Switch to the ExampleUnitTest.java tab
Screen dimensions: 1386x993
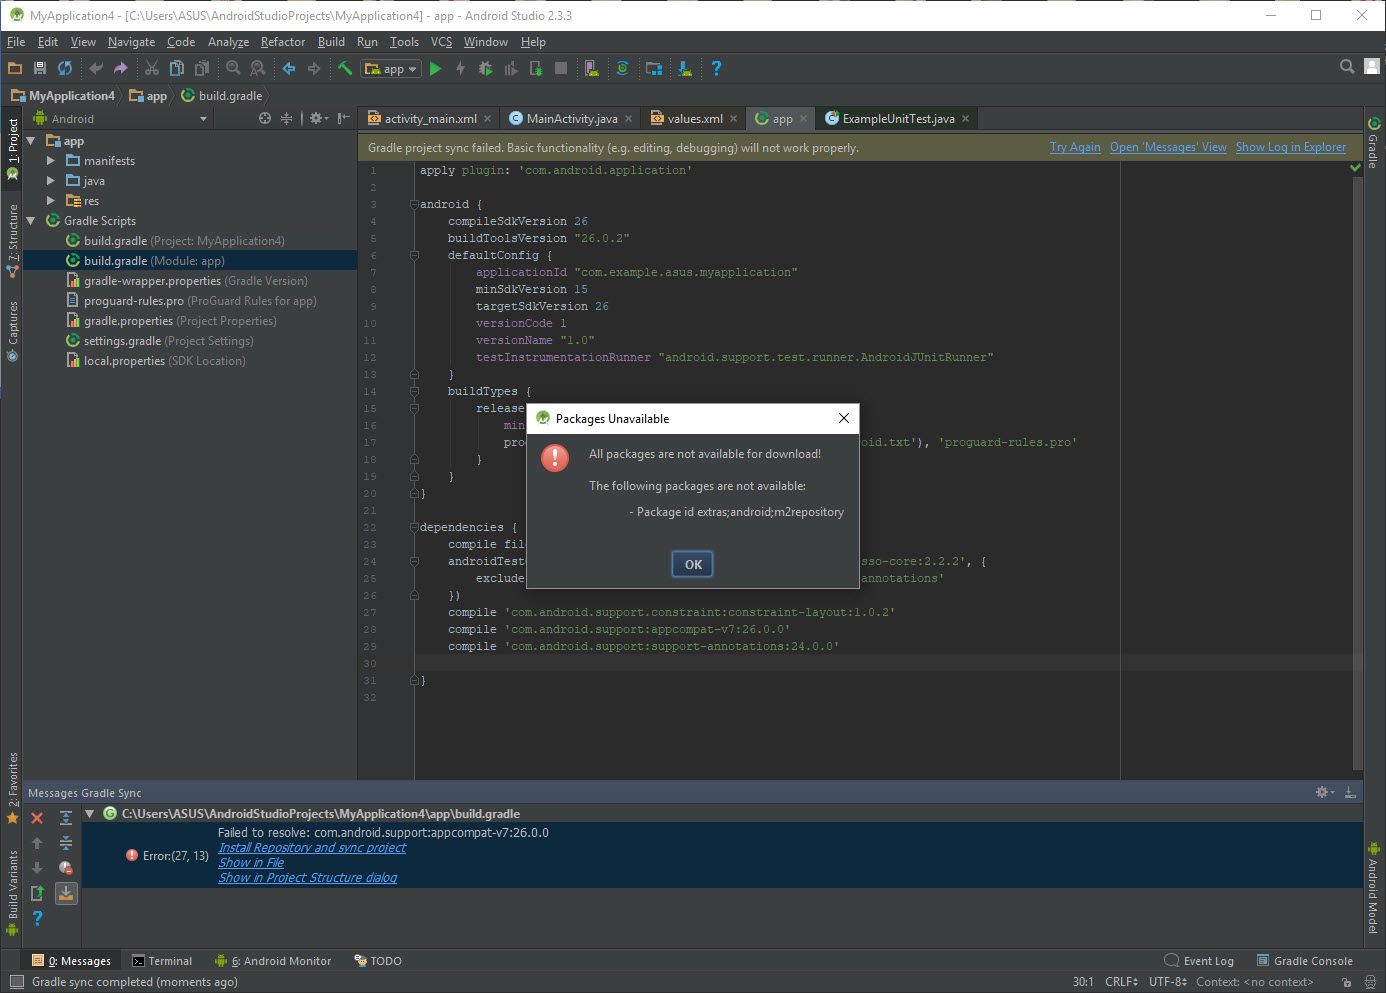pyautogui.click(x=898, y=119)
